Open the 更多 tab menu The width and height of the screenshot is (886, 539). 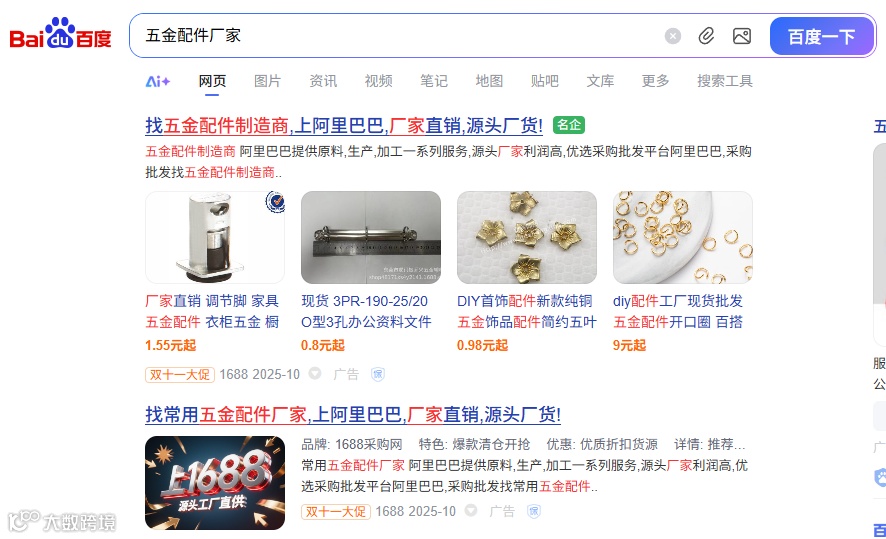pos(655,81)
